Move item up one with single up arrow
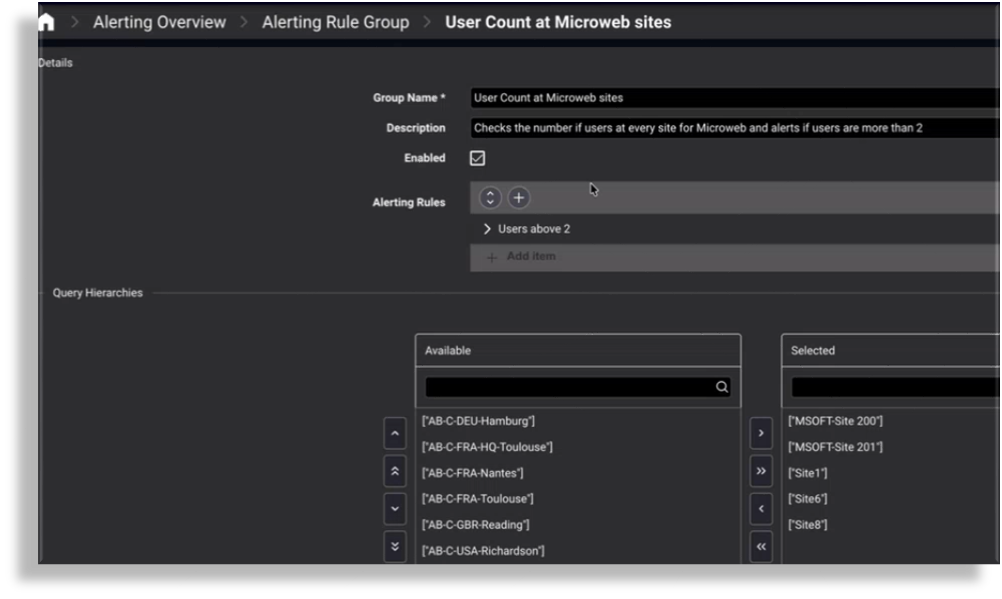This screenshot has width=1002, height=599. coord(395,433)
